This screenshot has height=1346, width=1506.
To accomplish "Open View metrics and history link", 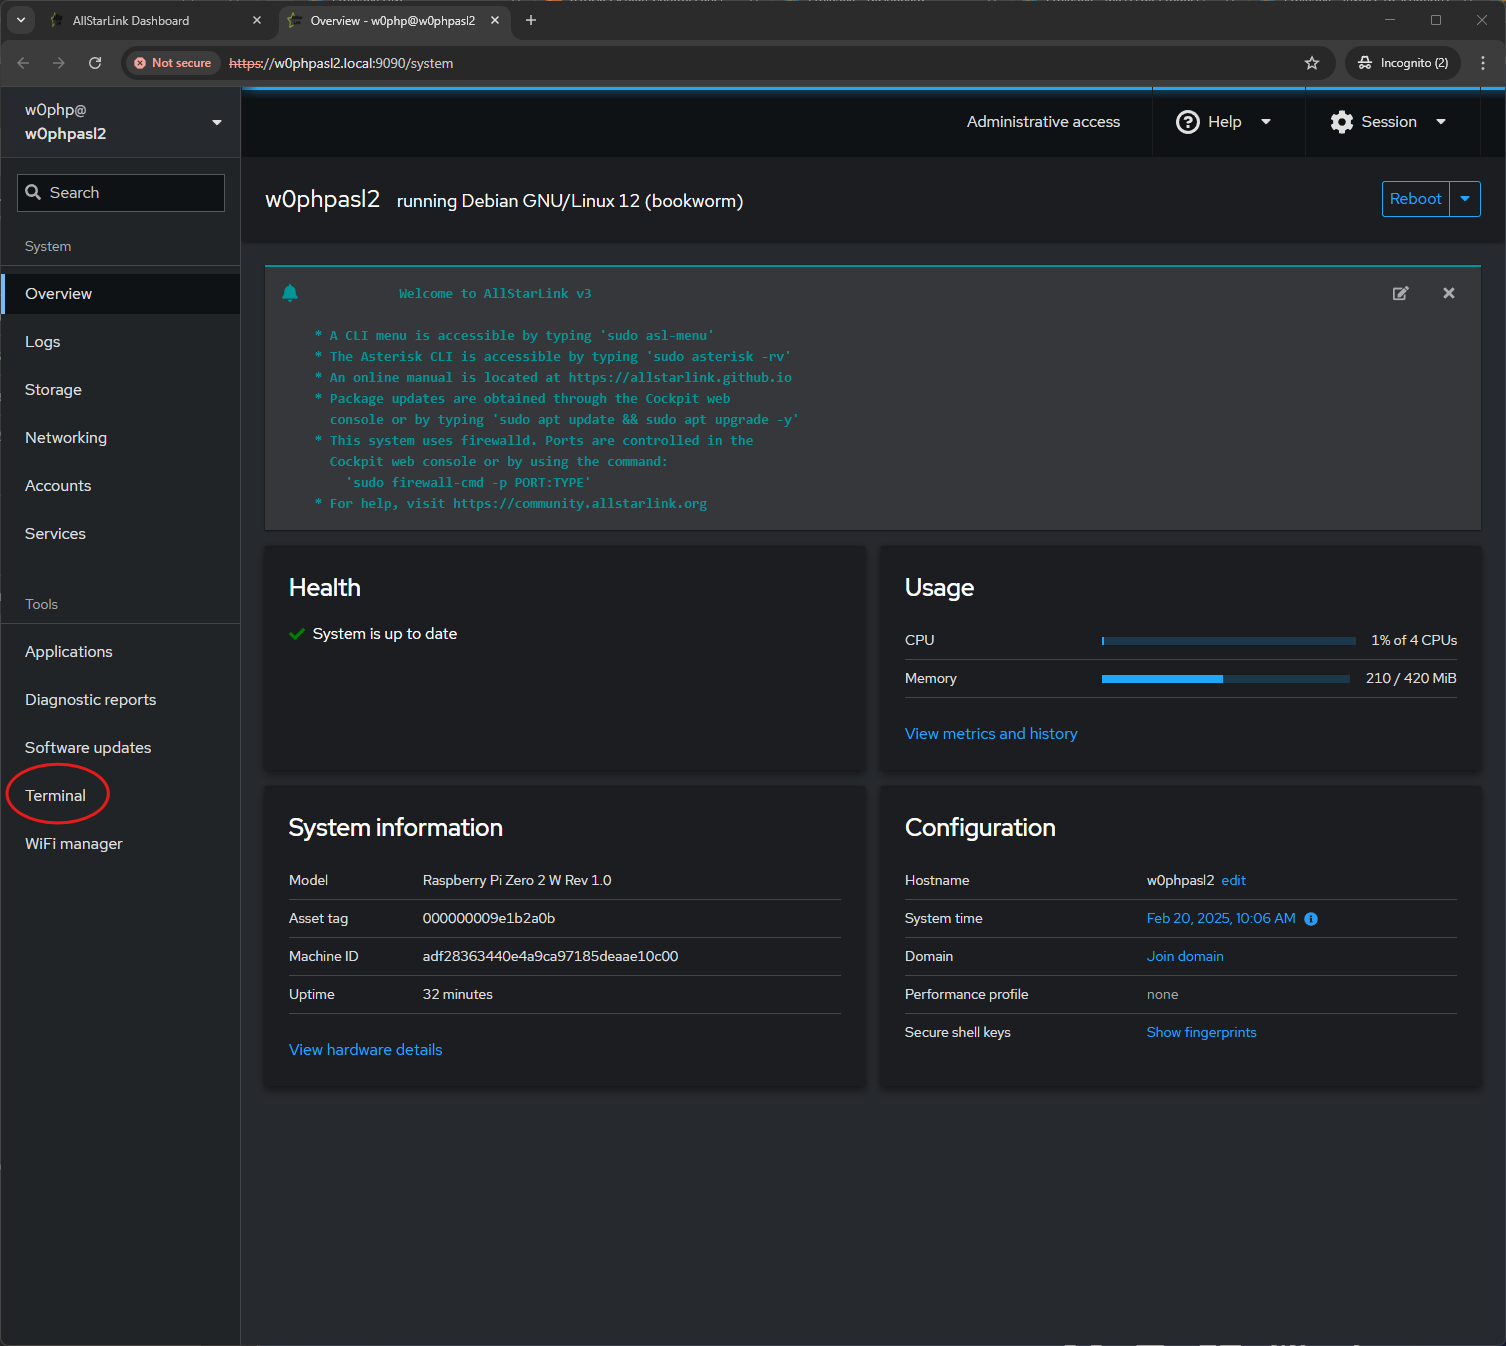I will coord(991,734).
